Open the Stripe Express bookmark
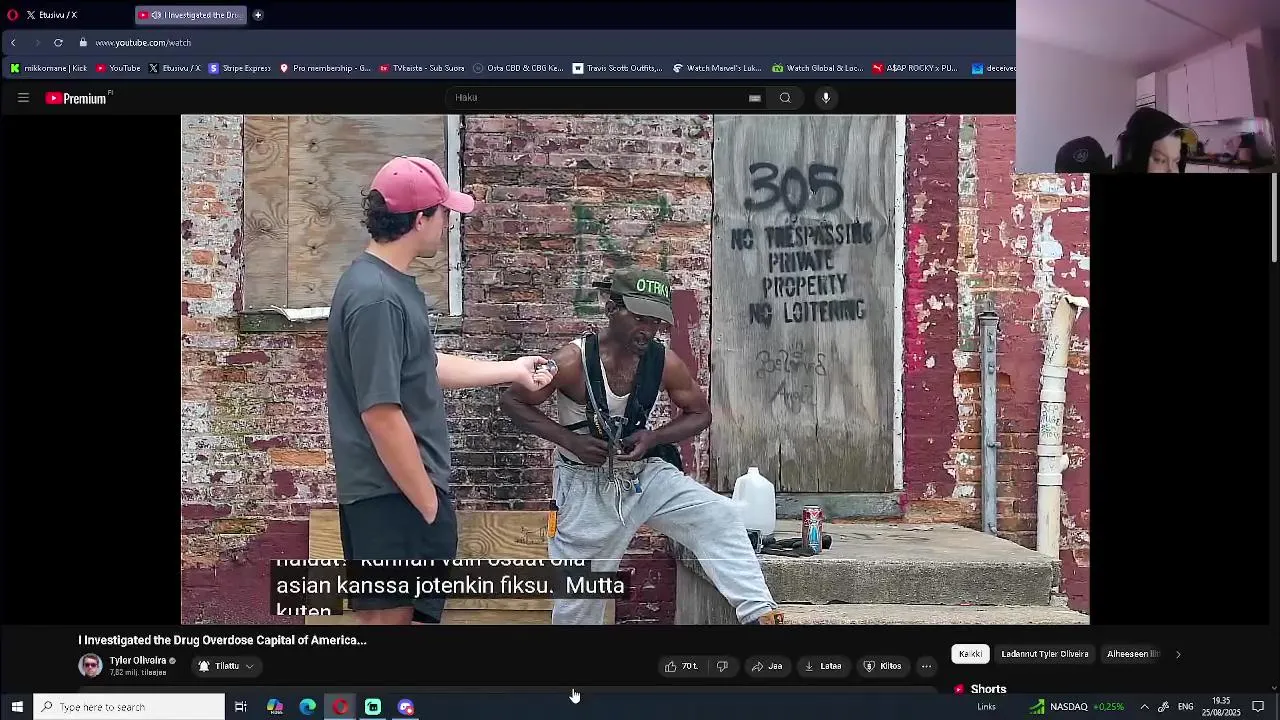 240,68
